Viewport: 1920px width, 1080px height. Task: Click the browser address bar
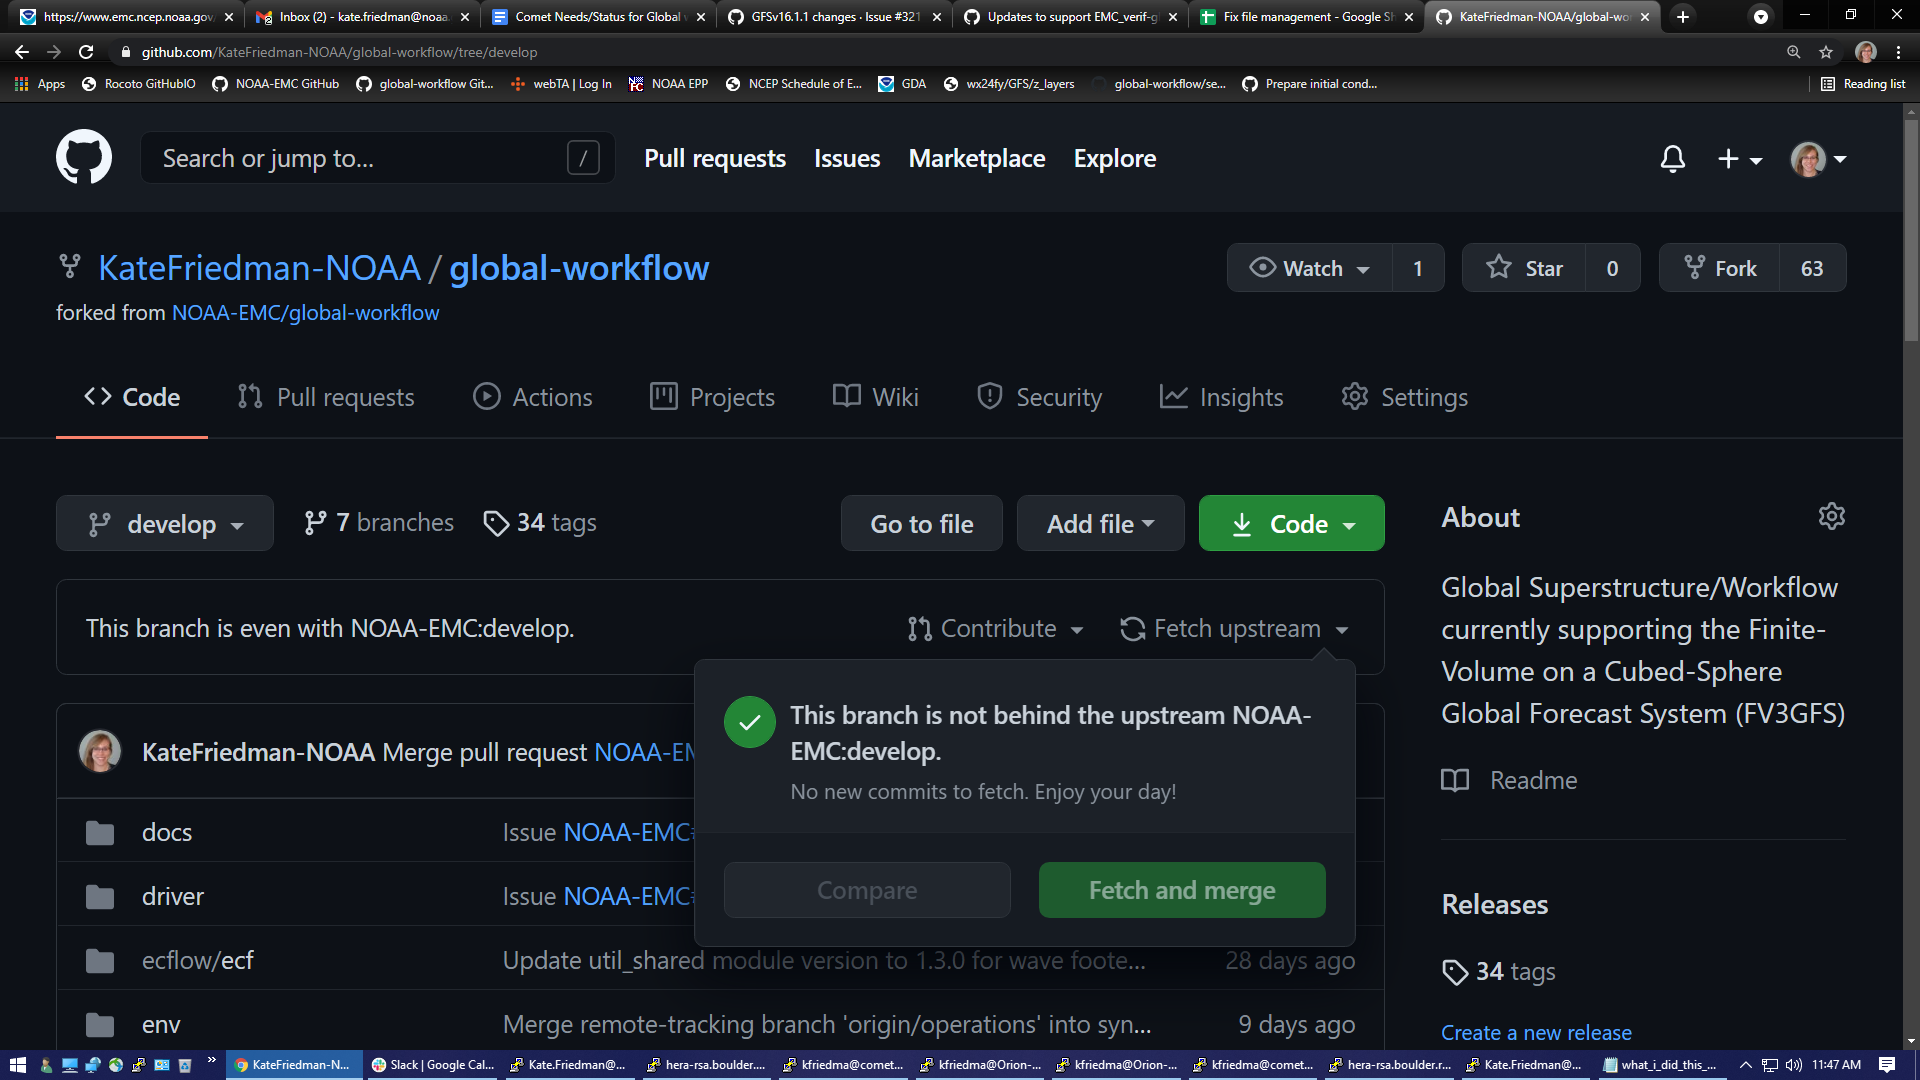(940, 52)
